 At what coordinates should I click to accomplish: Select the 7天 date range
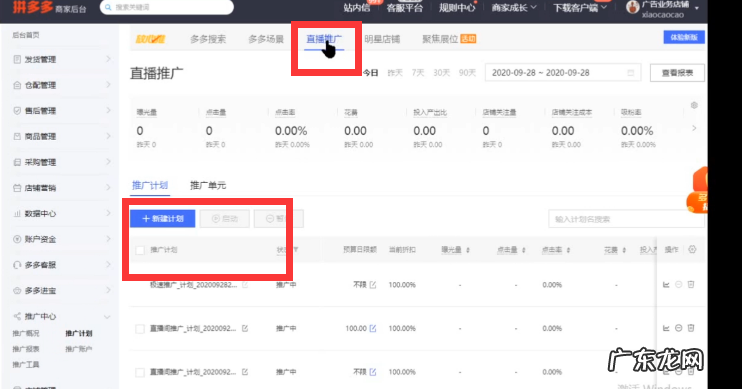(418, 73)
